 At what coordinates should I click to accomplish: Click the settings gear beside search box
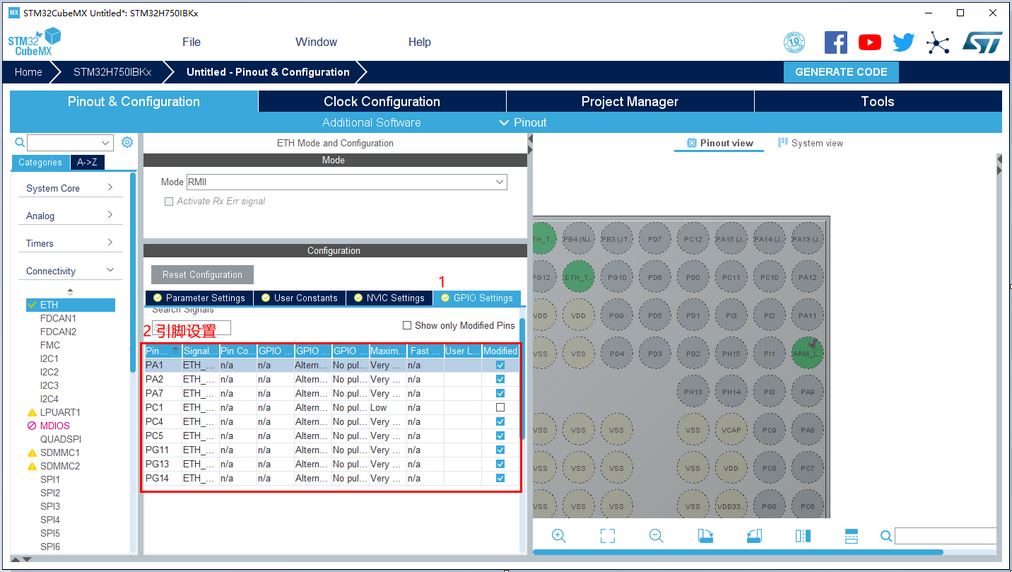pos(127,143)
